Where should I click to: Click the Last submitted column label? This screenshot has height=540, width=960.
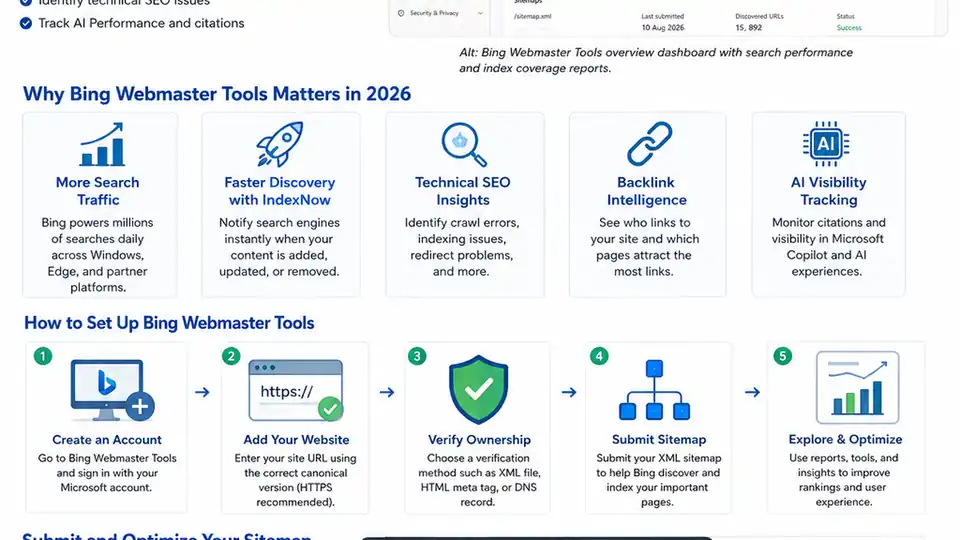pos(662,17)
